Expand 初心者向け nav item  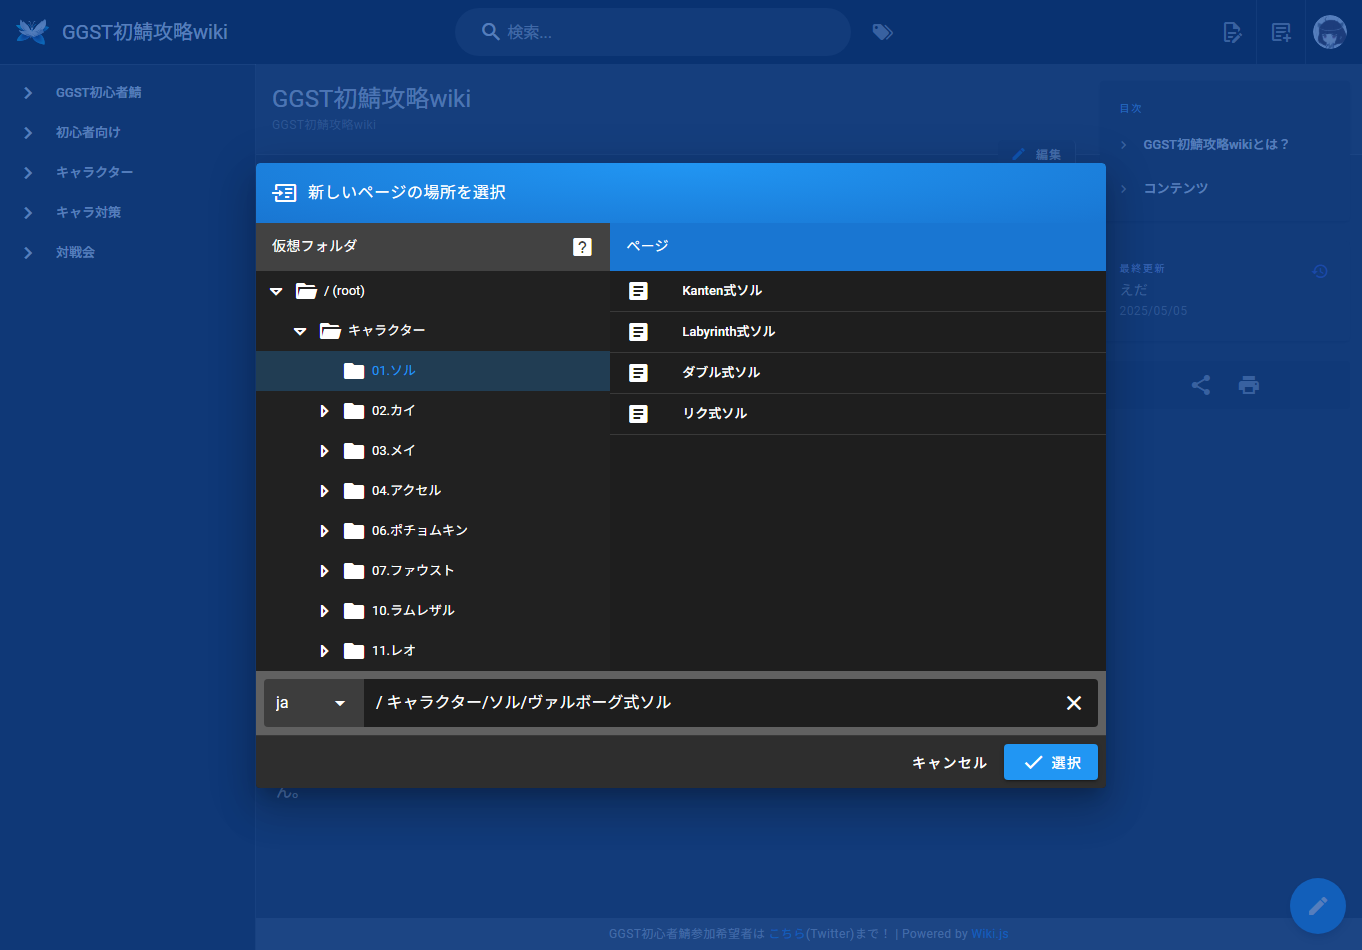point(28,133)
